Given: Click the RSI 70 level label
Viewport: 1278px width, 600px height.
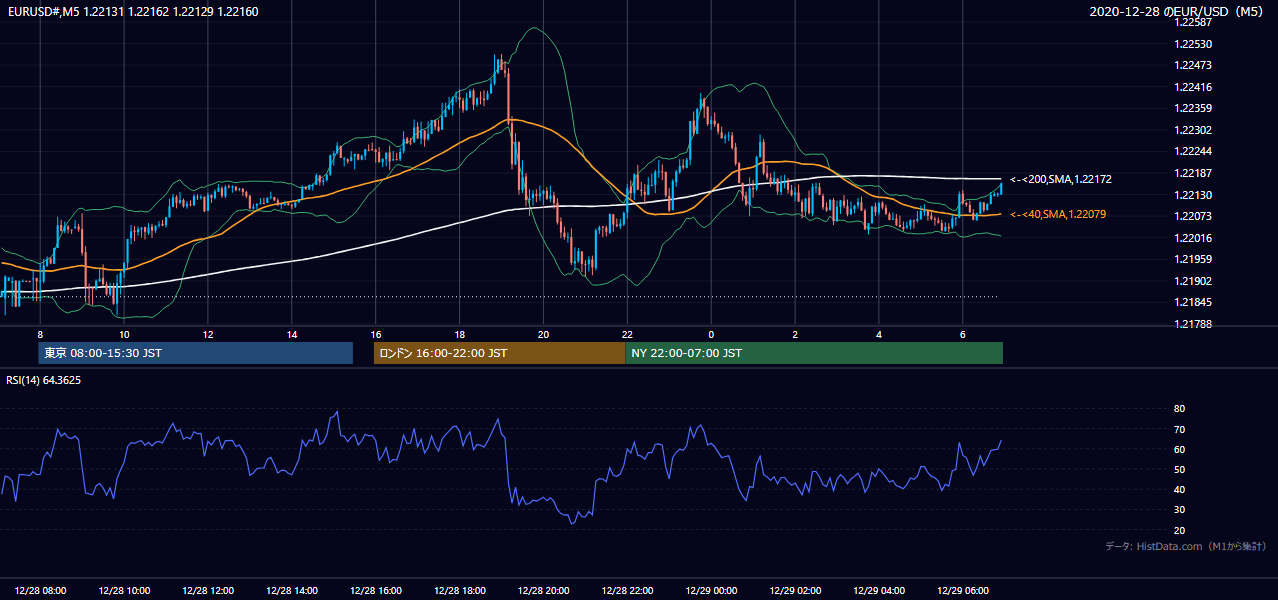Looking at the screenshot, I should [1179, 429].
